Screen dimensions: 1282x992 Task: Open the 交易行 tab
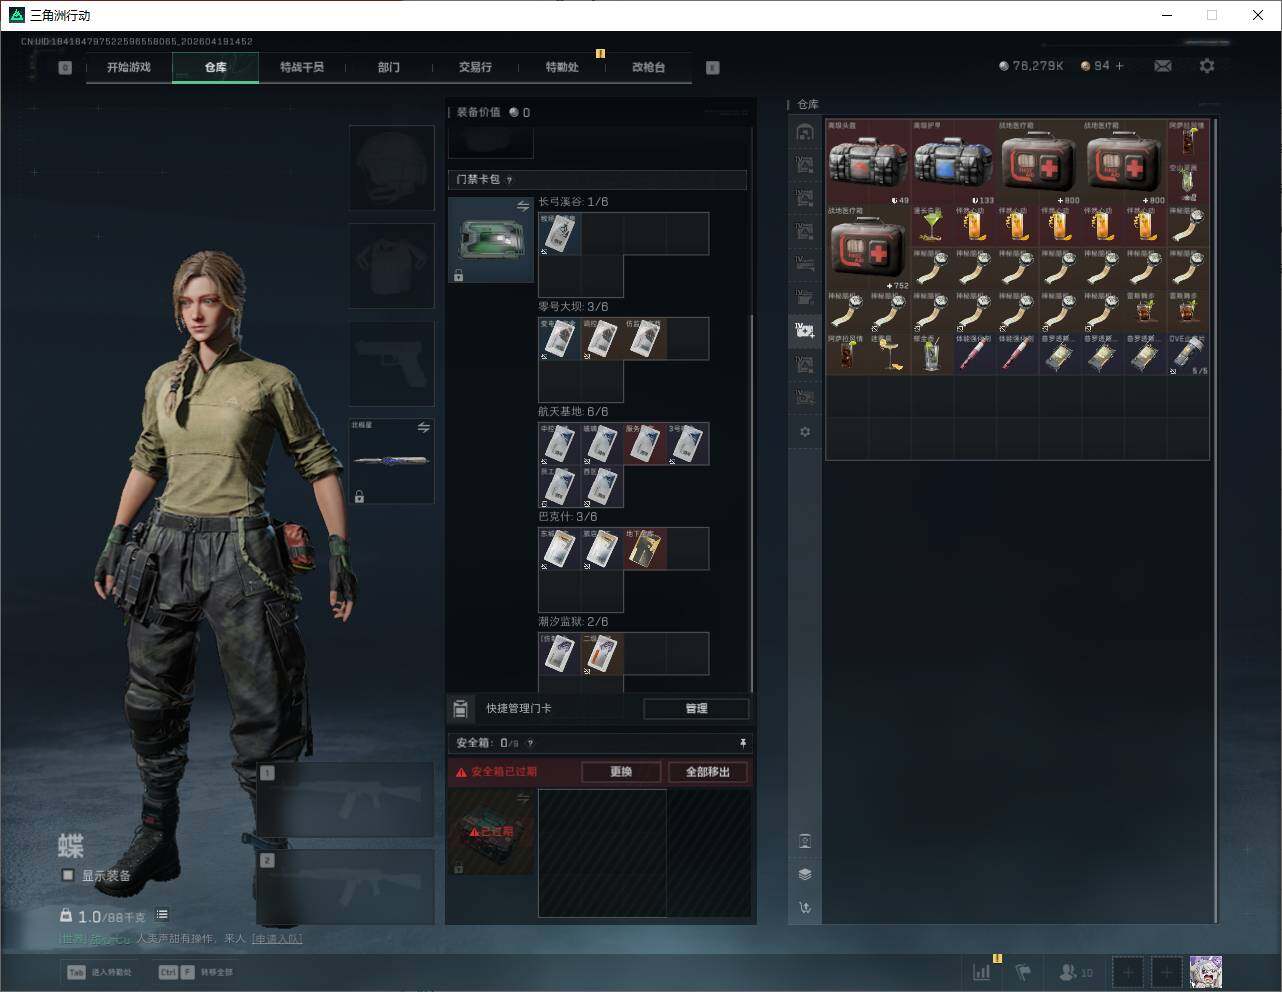pyautogui.click(x=475, y=67)
